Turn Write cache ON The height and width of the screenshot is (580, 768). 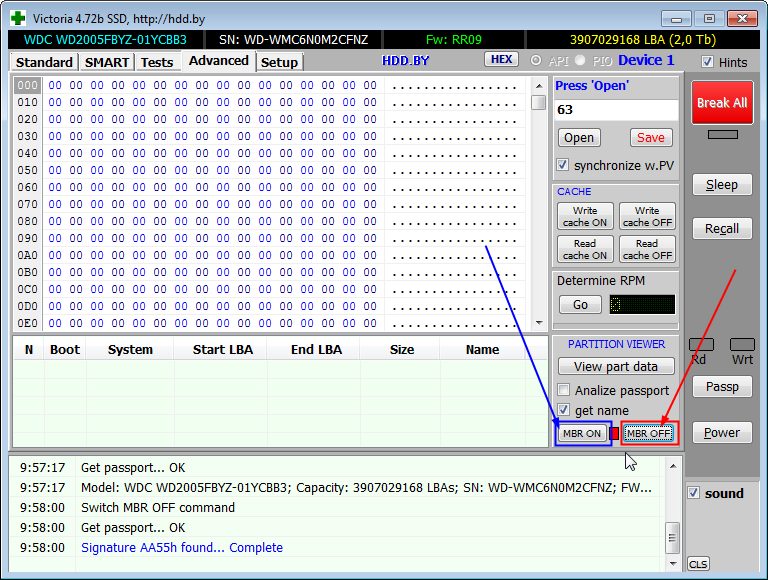(584, 216)
